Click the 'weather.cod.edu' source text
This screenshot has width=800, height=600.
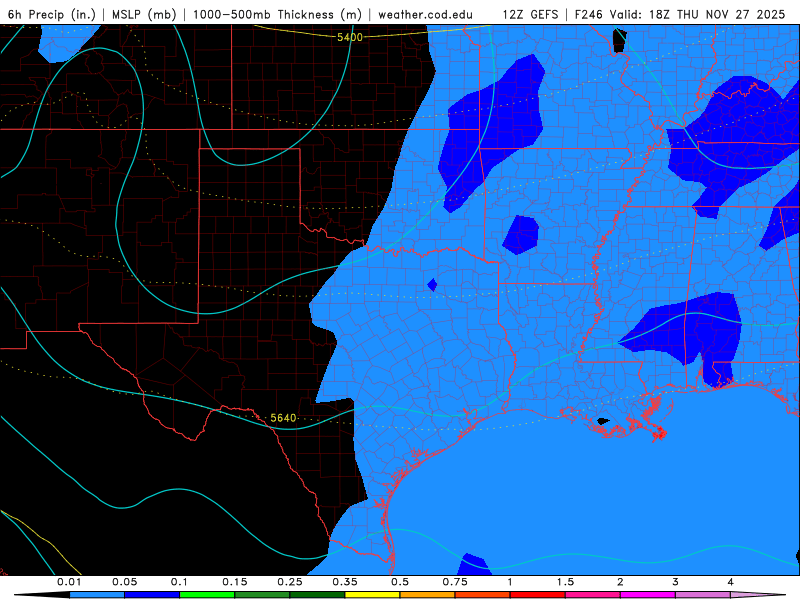coord(425,14)
